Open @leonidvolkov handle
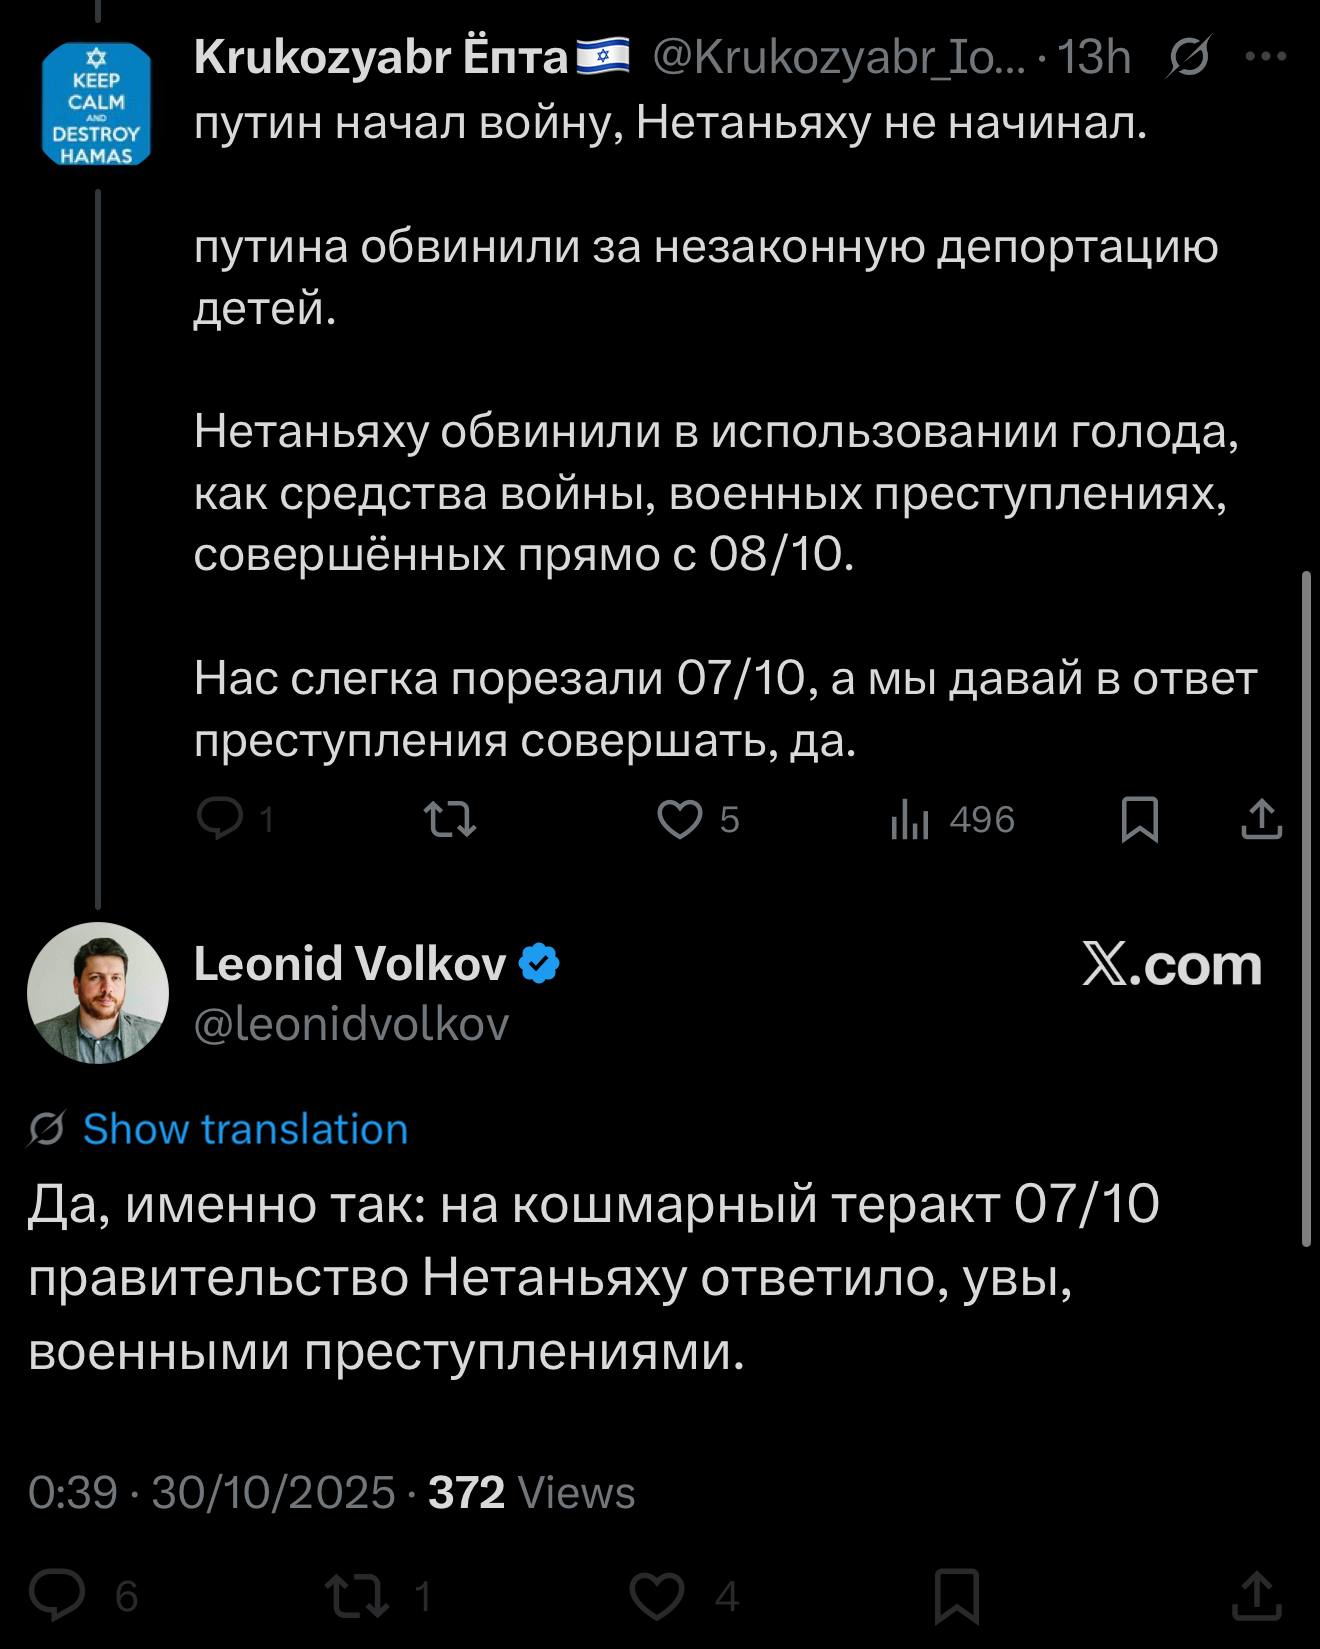Screen dimensions: 1320x1649 351,1024
